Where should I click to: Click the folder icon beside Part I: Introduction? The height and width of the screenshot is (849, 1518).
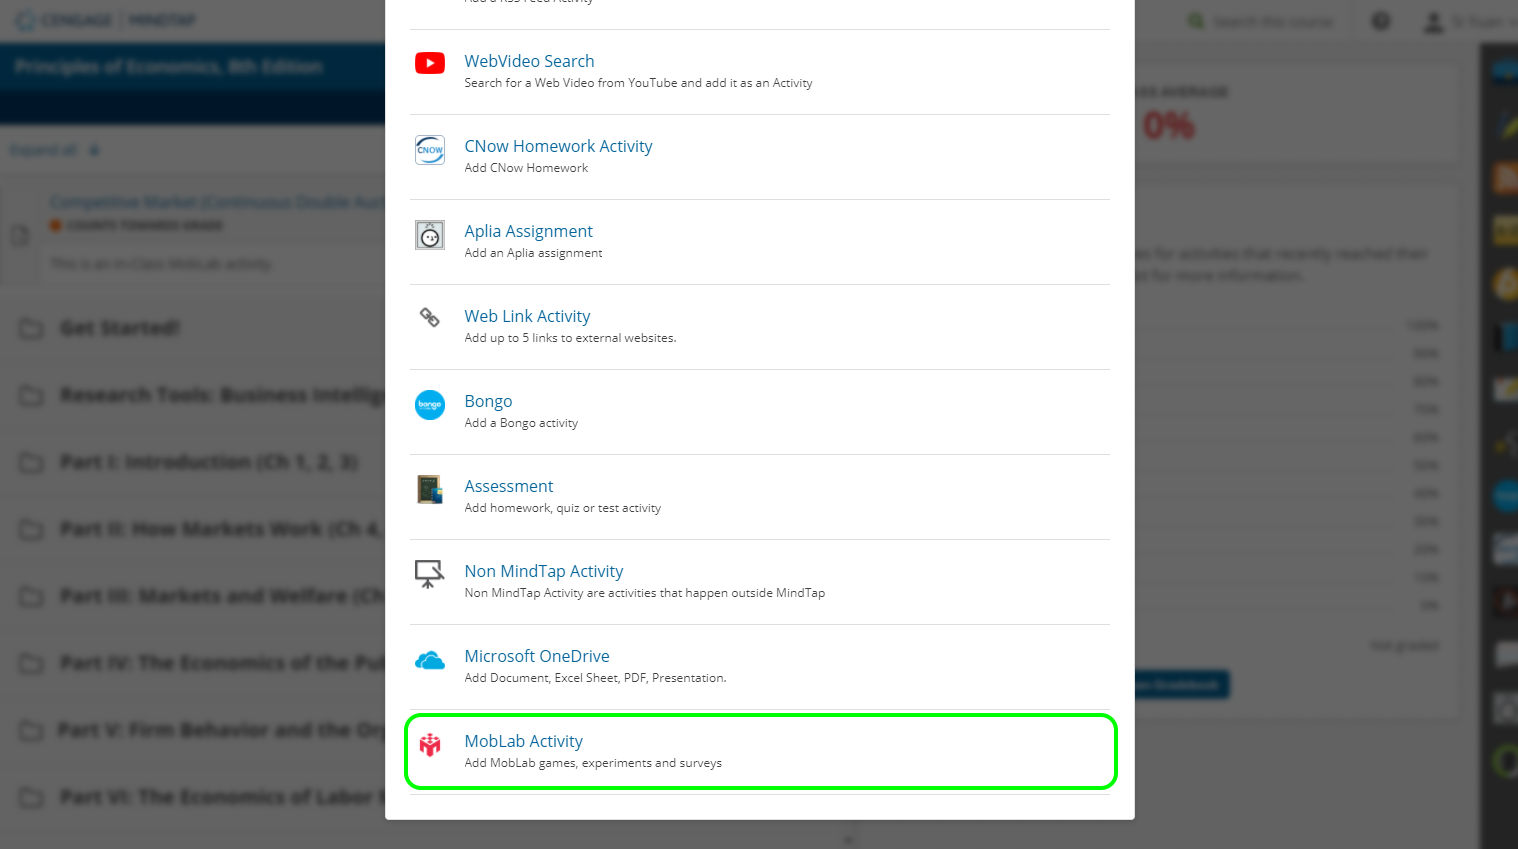pyautogui.click(x=31, y=463)
